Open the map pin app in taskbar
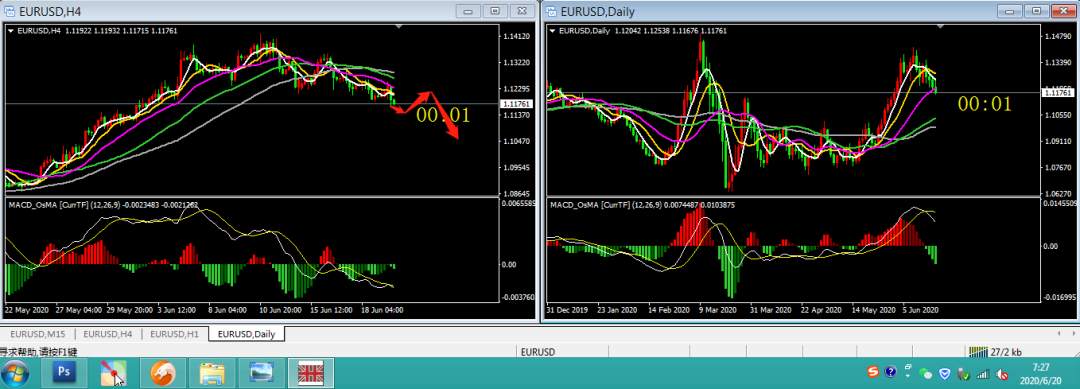The height and width of the screenshot is (389, 1080). 114,373
